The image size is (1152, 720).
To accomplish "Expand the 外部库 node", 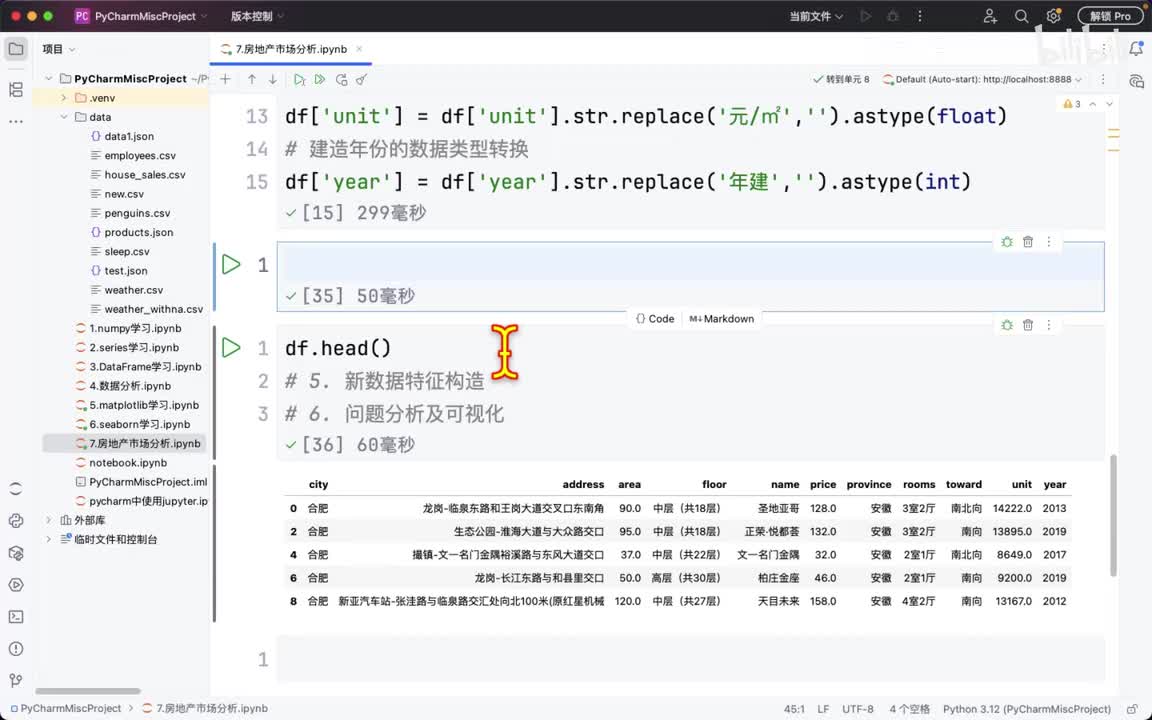I will tap(48, 520).
